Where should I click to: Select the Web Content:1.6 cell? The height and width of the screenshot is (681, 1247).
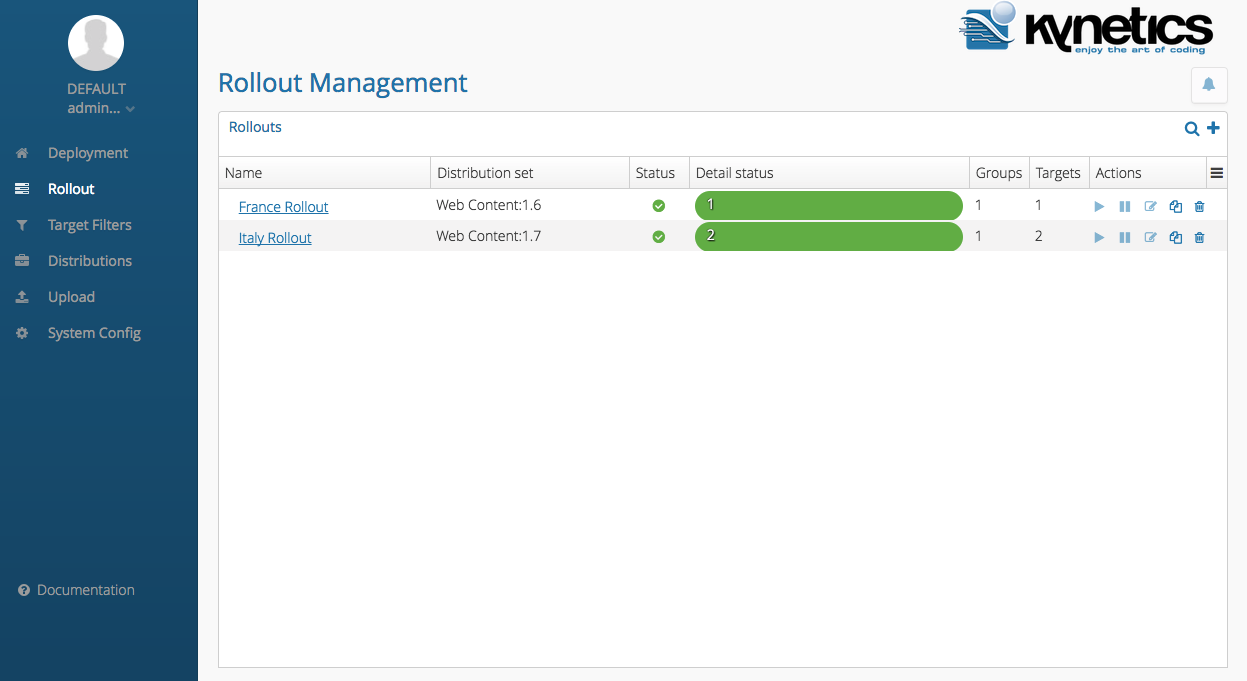[x=489, y=205]
